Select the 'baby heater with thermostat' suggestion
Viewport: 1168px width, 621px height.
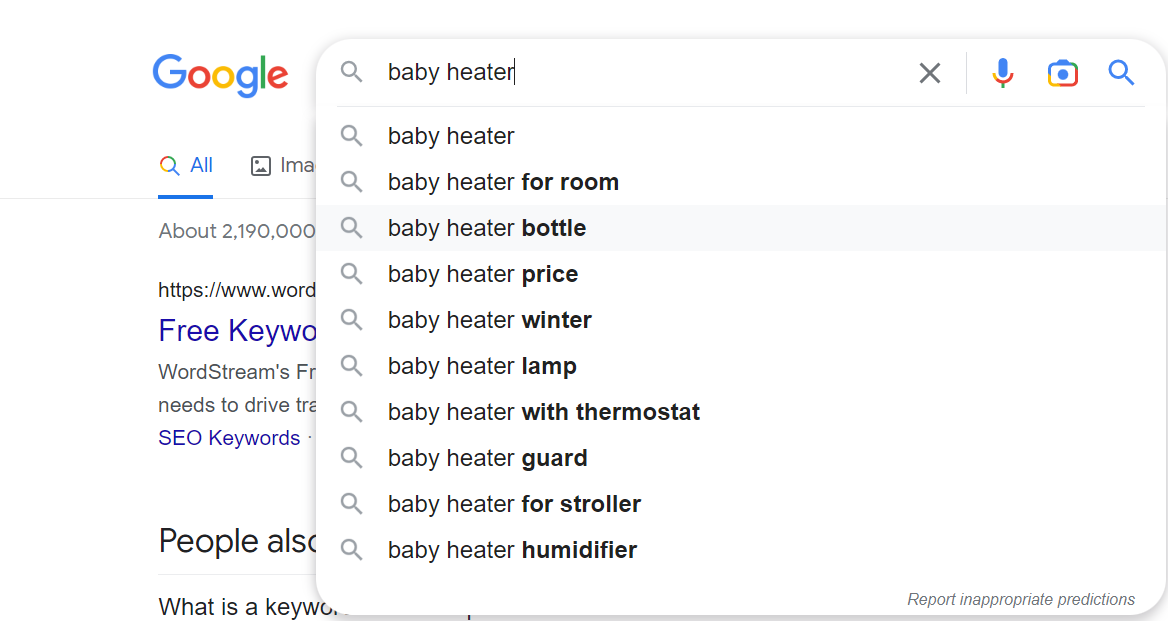pos(543,411)
